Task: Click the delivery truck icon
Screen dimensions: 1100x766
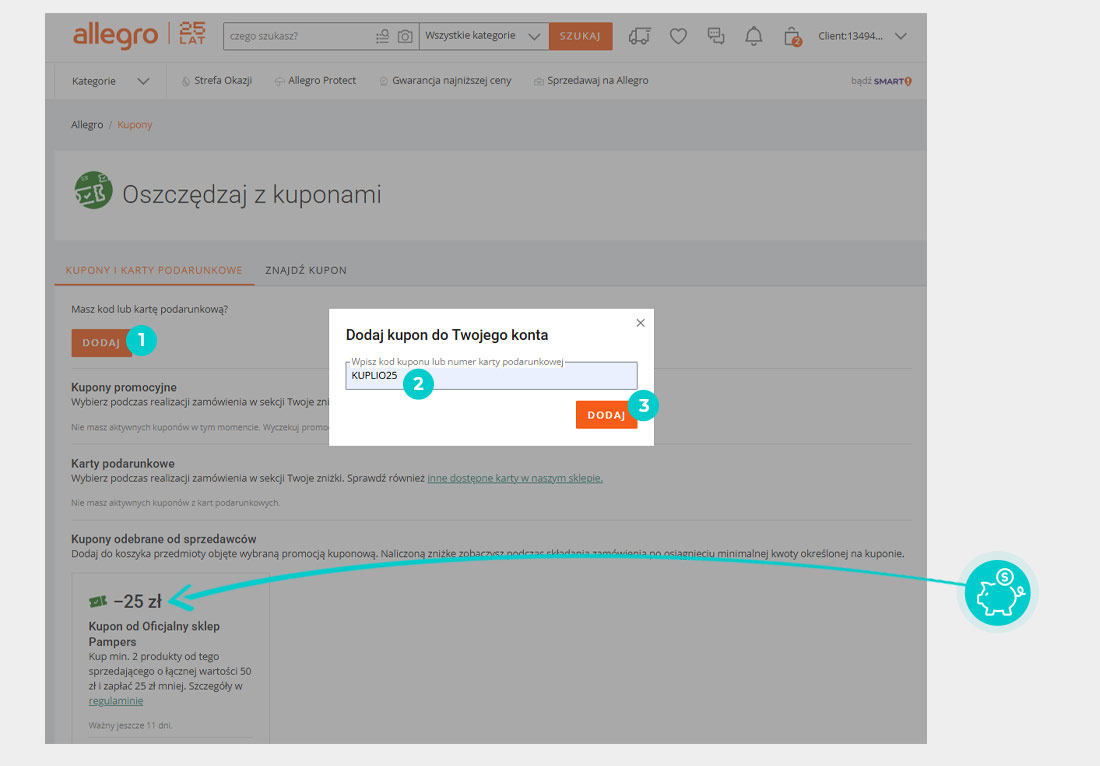Action: coord(640,37)
